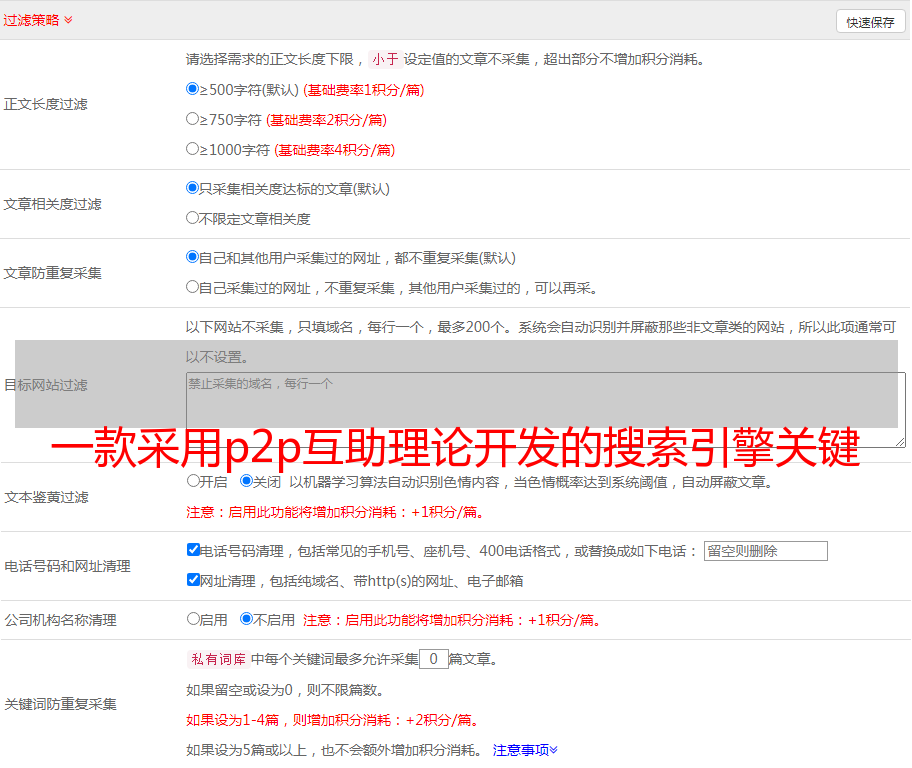Collapse the 过滤策略 section header

(38, 20)
